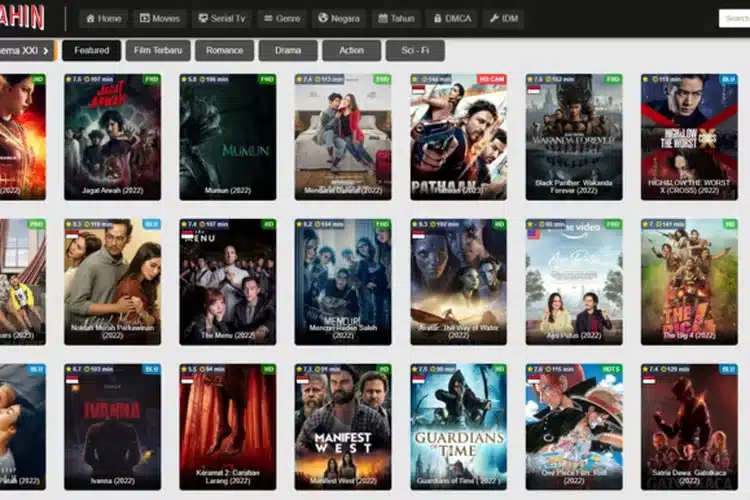Screen dimensions: 750x500
Task: Click star rating on Manifest West poster
Action: [x=305, y=369]
